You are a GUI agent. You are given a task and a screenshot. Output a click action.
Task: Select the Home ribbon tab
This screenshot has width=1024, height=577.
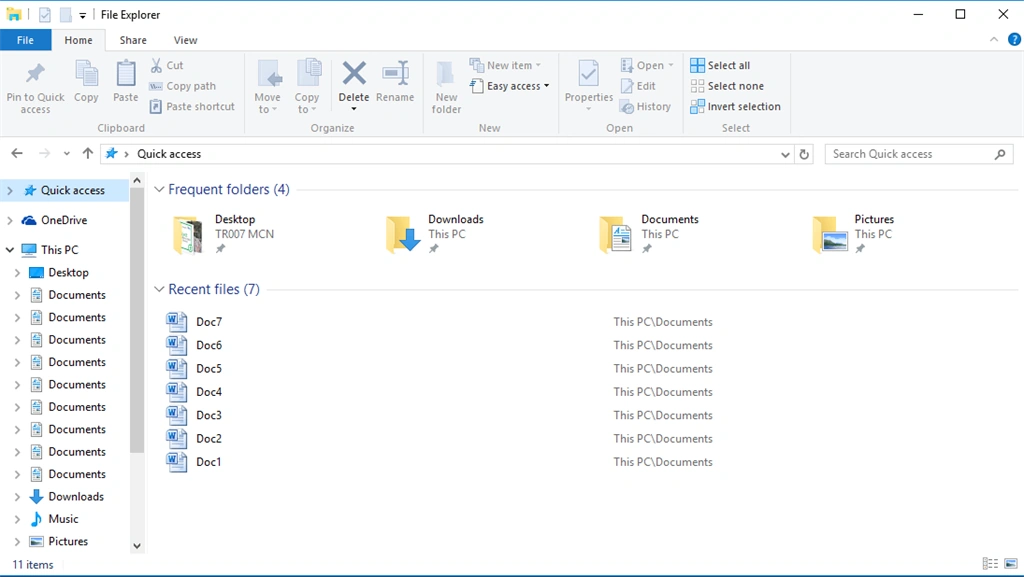78,40
